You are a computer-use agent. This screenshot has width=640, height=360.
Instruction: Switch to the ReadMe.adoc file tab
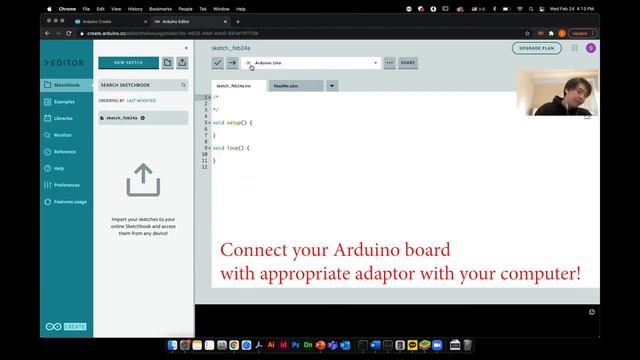(296, 86)
